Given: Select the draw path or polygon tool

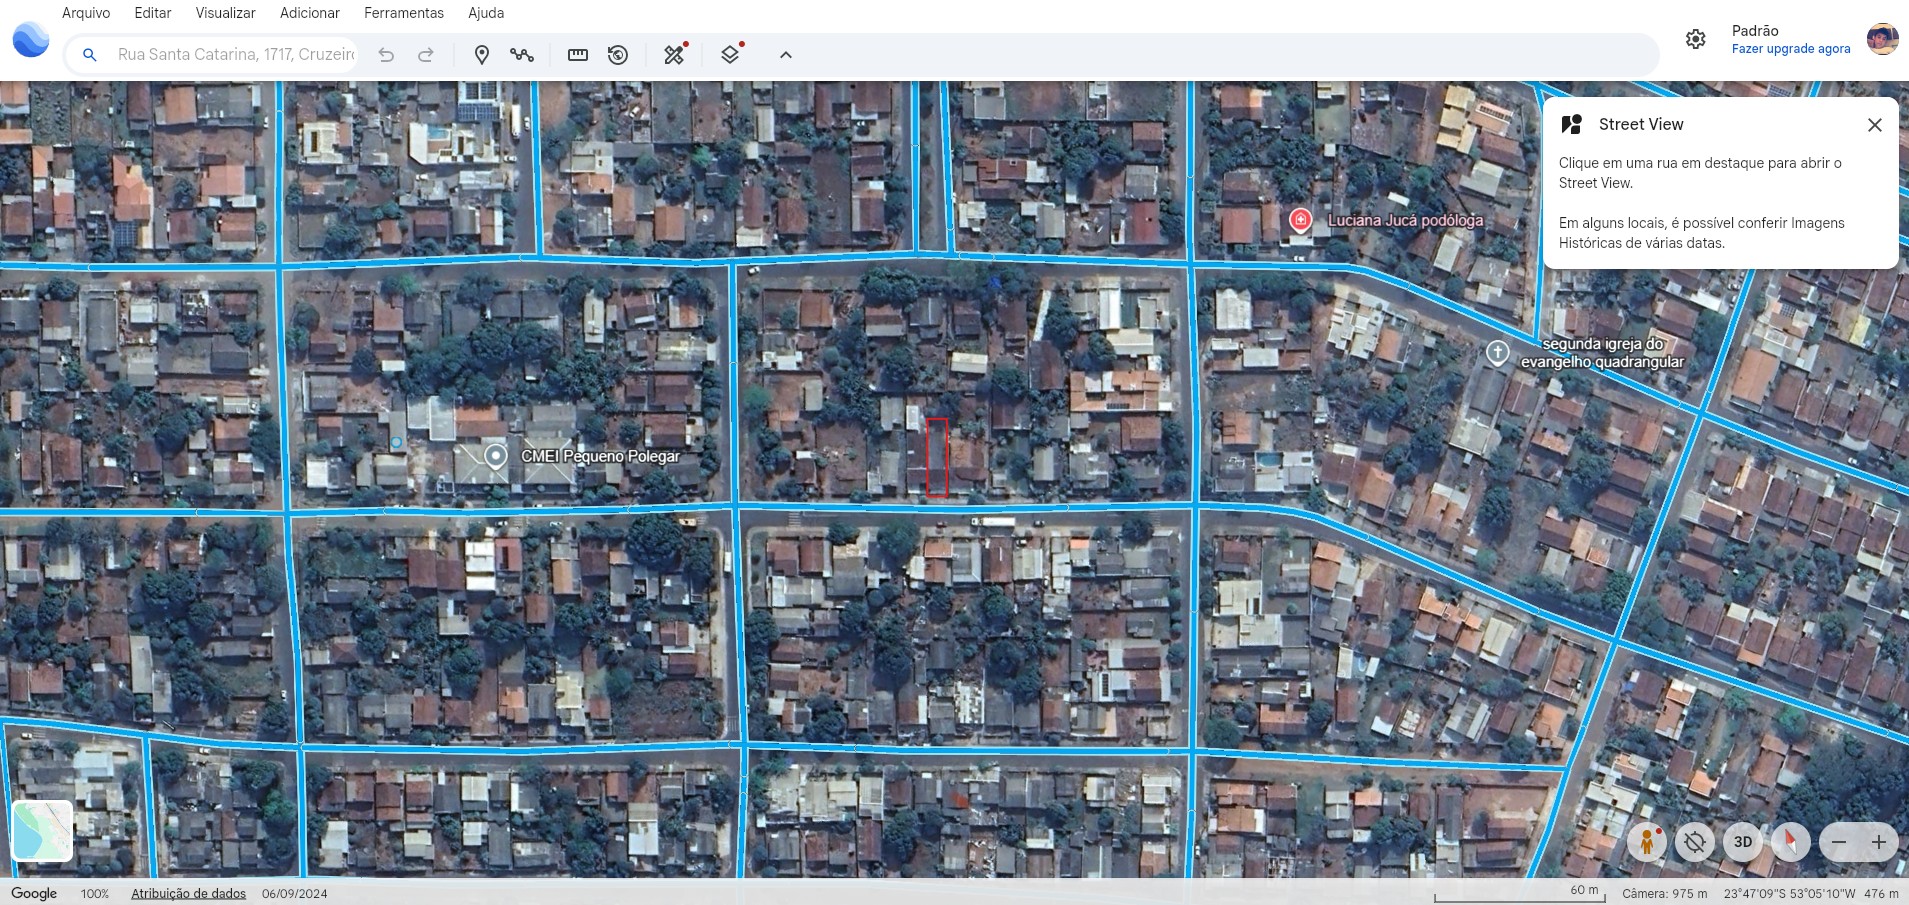Looking at the screenshot, I should 522,55.
